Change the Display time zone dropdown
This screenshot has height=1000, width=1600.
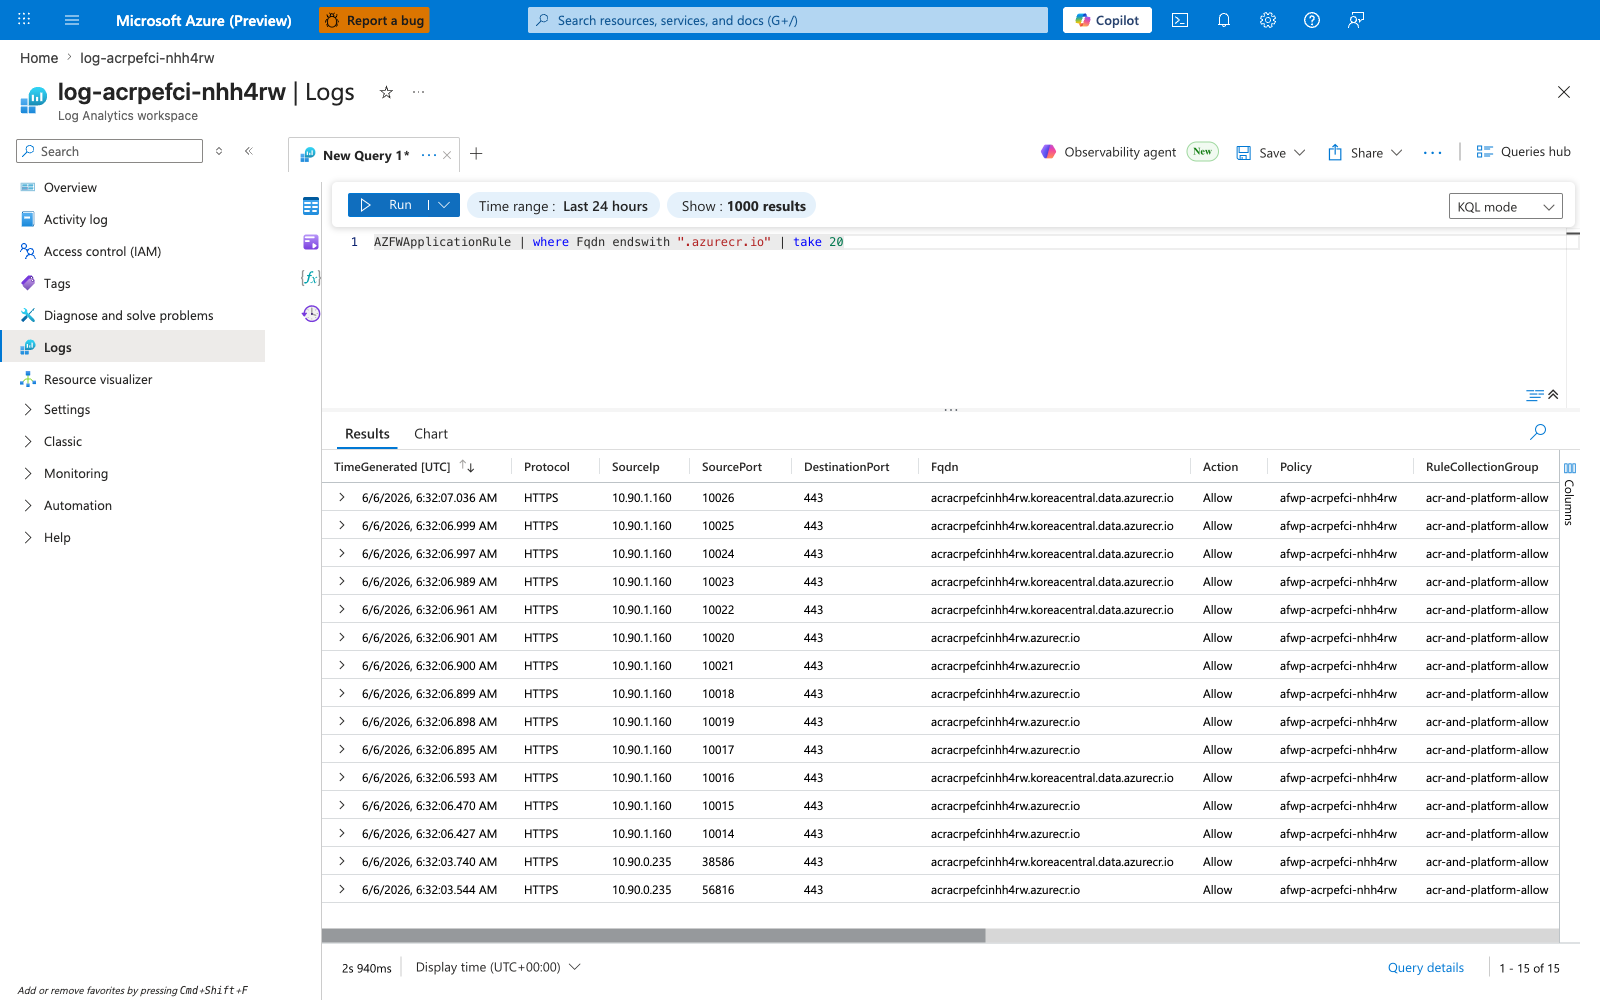click(x=498, y=967)
